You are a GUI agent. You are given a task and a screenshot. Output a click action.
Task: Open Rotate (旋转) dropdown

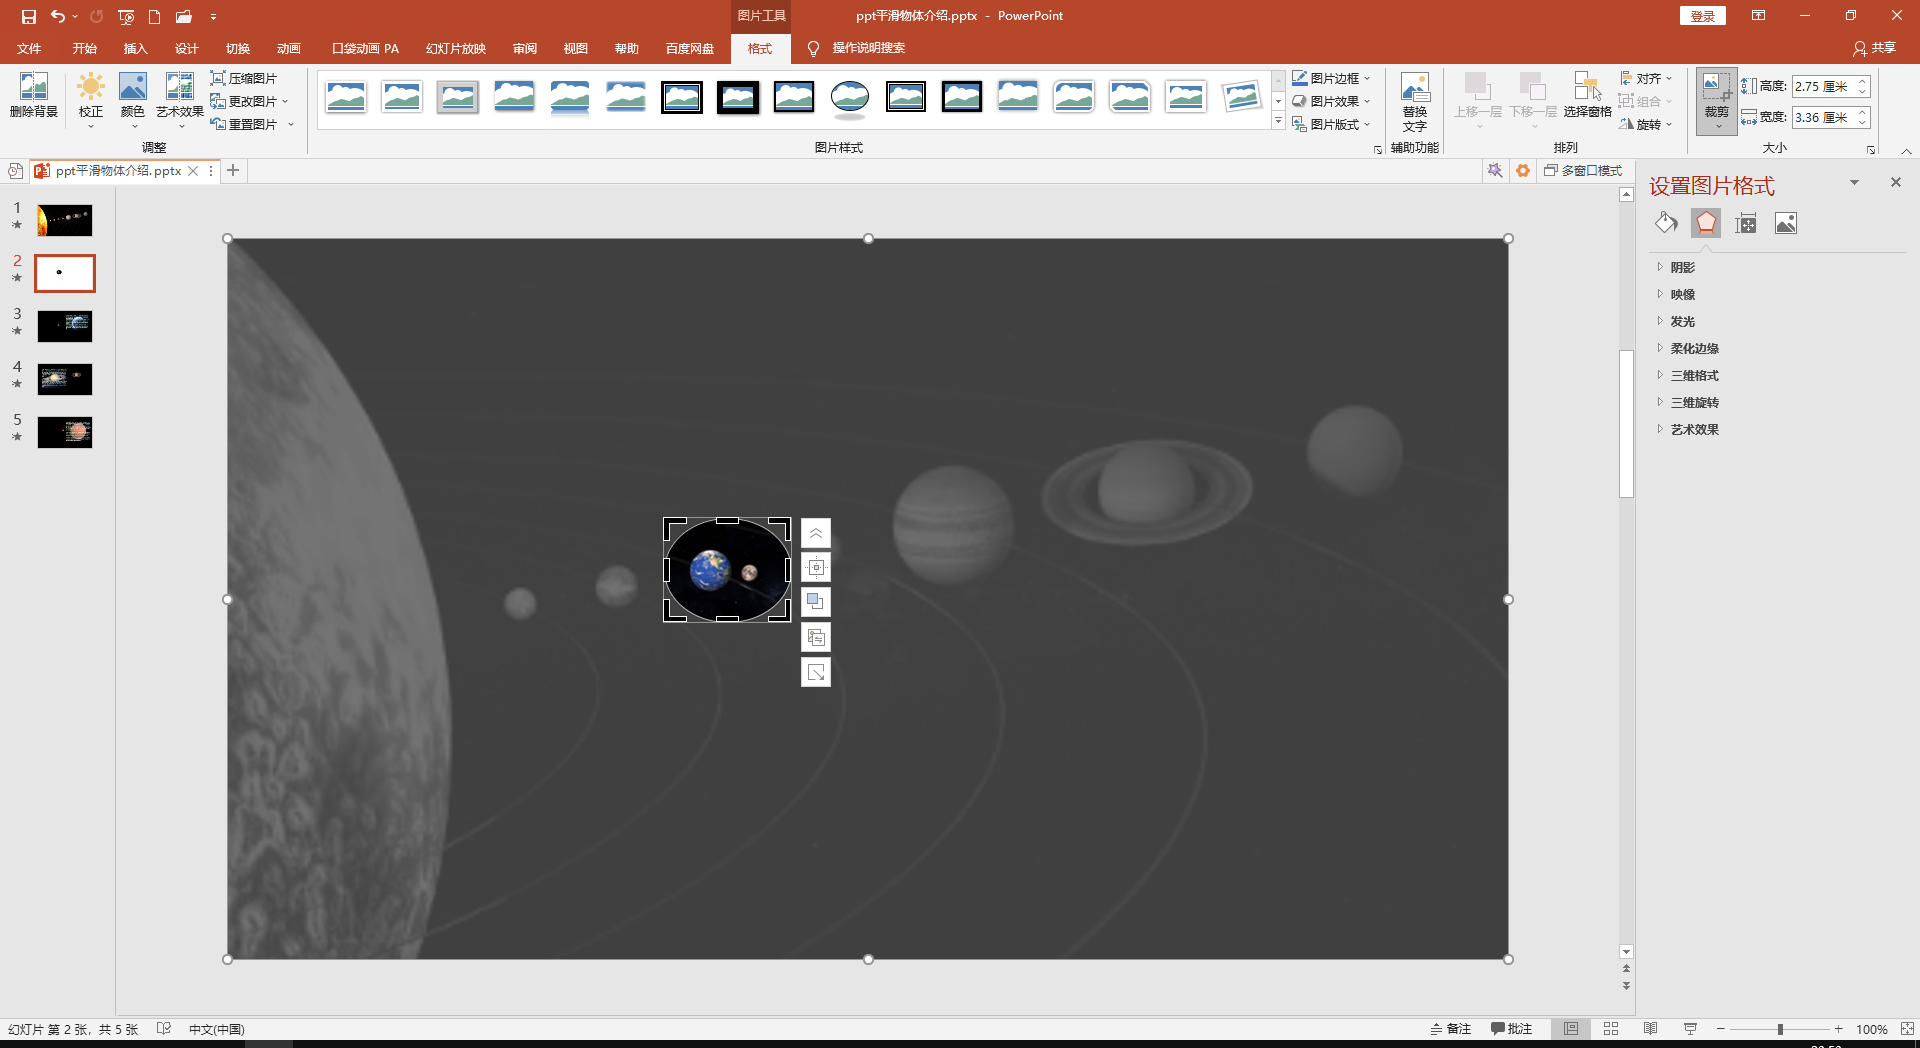1645,124
